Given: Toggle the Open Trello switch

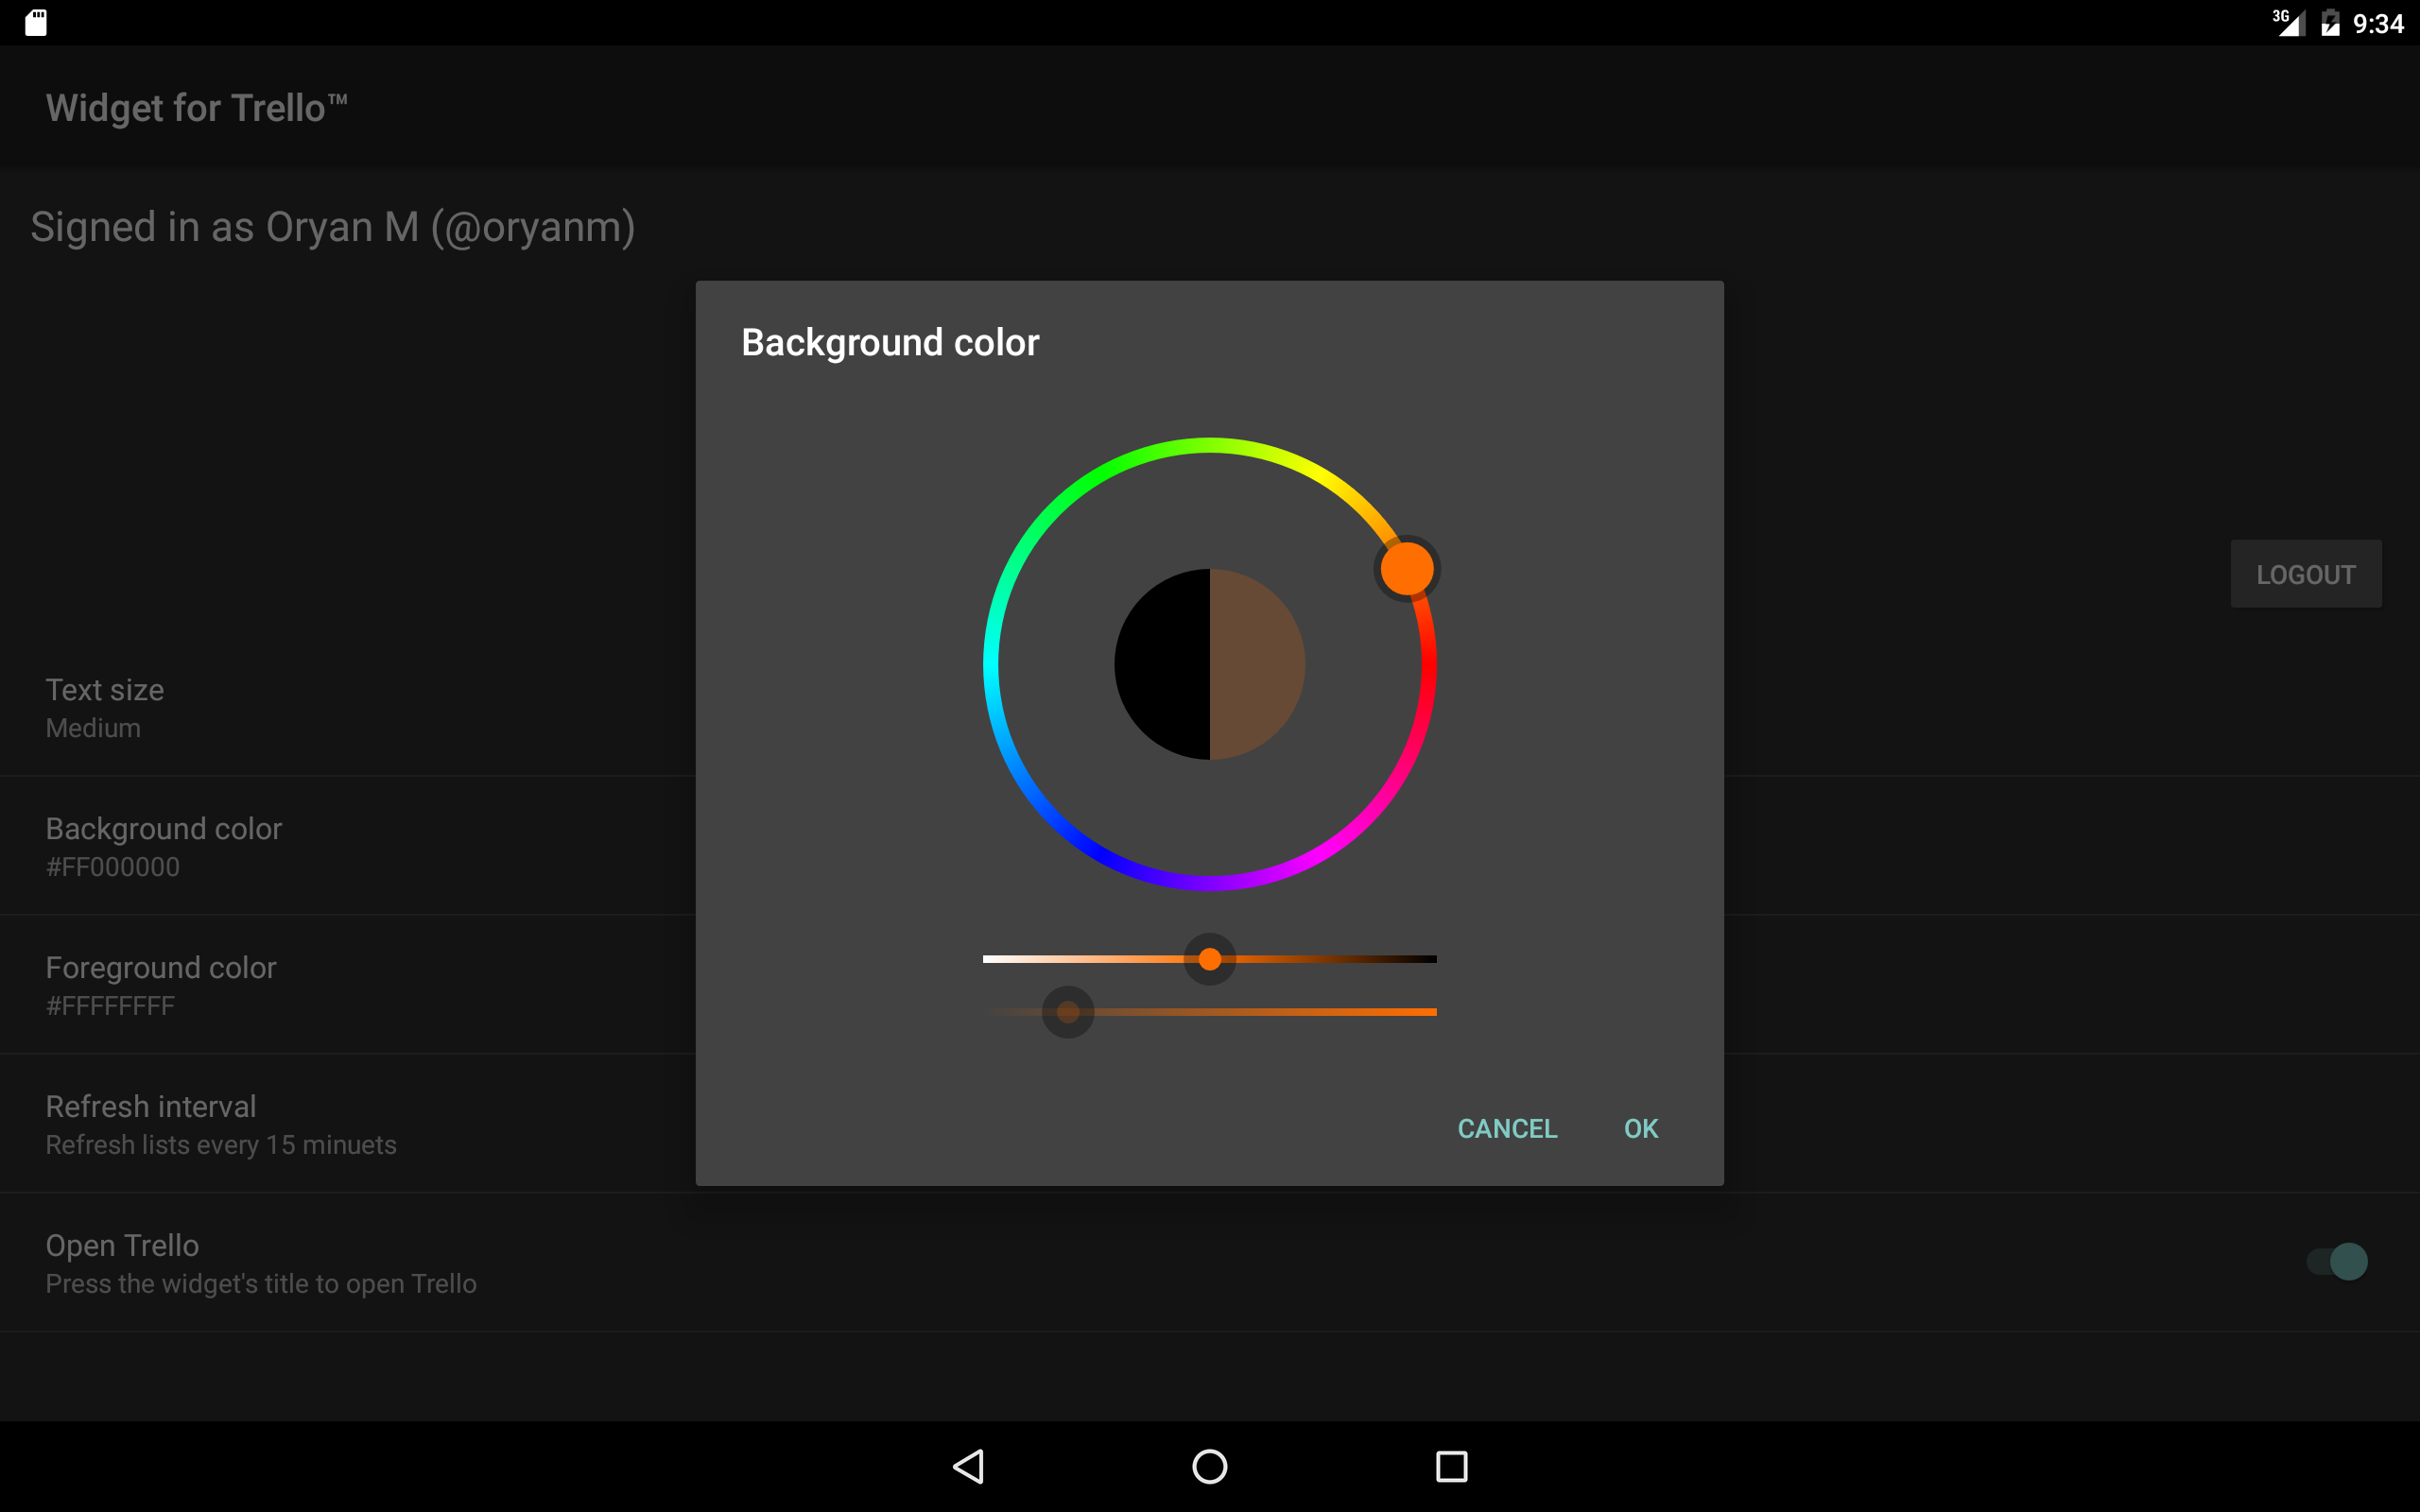Looking at the screenshot, I should (2336, 1261).
